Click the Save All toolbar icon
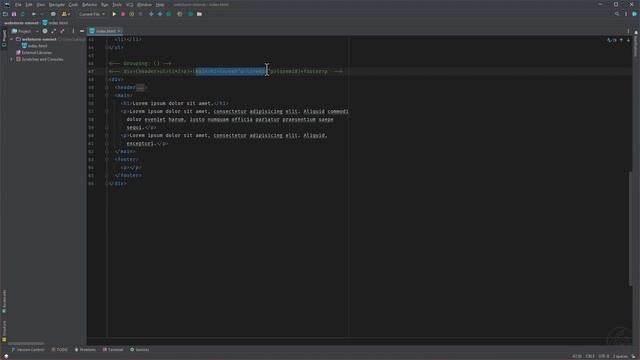 coord(14,14)
